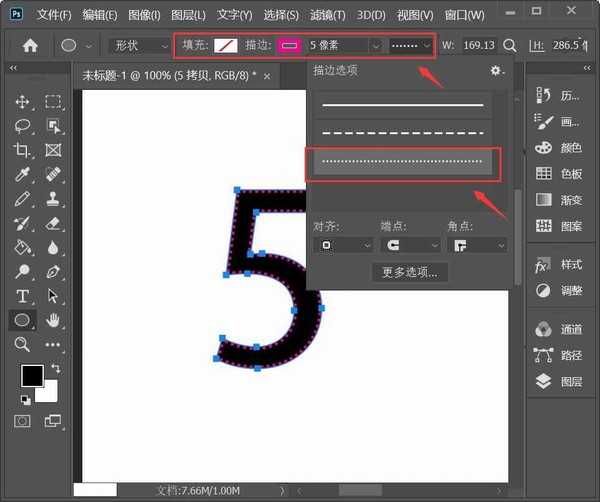Viewport: 600px width, 502px height.
Task: Expand the right panel dock arrows
Action: point(587,68)
